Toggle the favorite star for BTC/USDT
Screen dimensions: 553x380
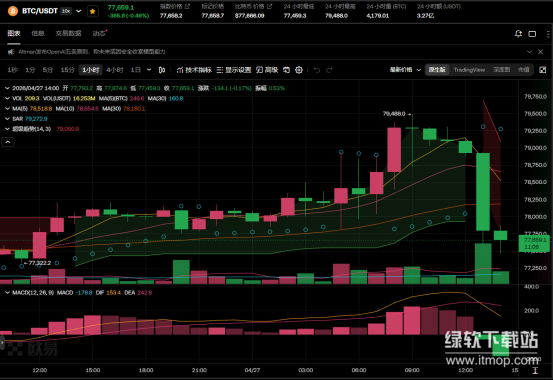click(x=92, y=11)
